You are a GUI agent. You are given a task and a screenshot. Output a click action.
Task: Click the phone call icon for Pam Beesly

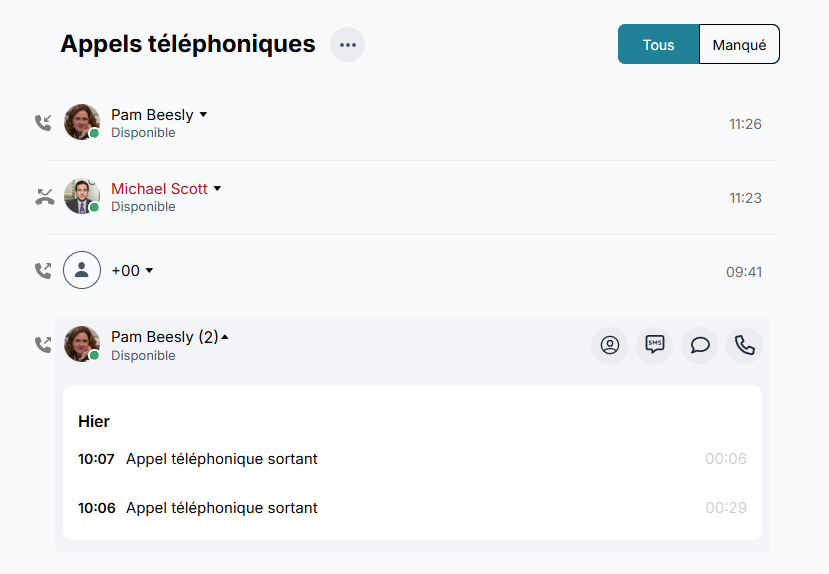(x=744, y=345)
